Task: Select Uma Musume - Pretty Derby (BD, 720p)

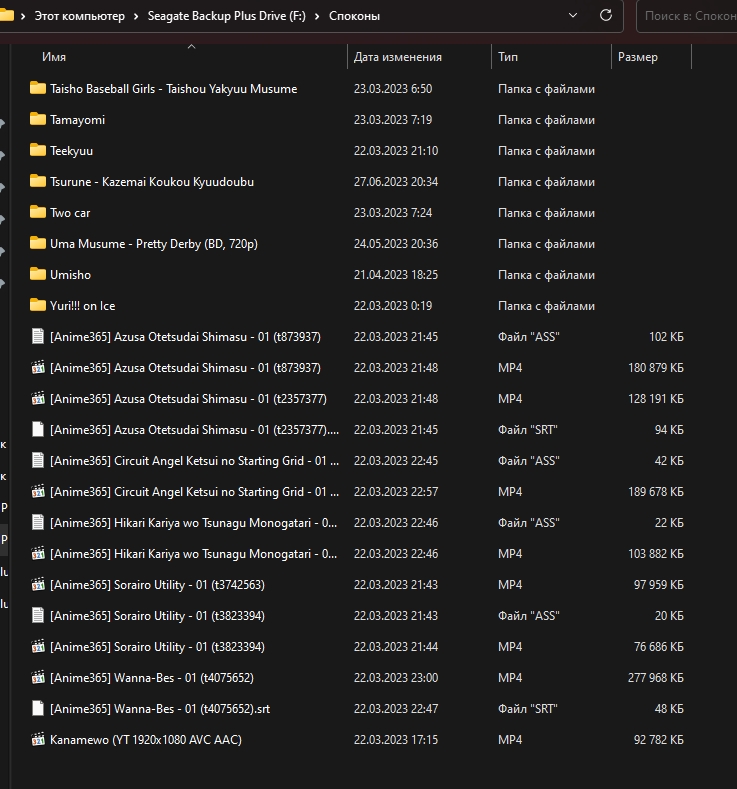Action: point(154,244)
